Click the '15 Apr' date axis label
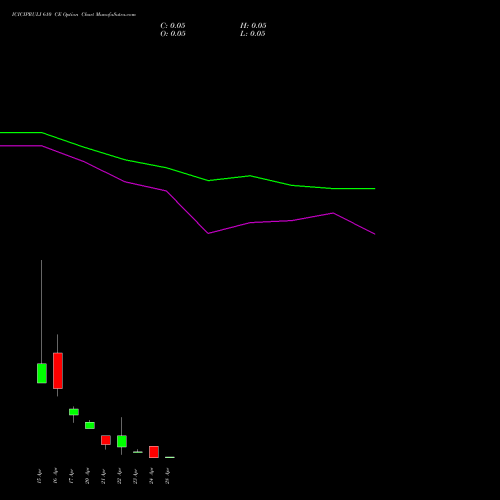 click(39, 476)
